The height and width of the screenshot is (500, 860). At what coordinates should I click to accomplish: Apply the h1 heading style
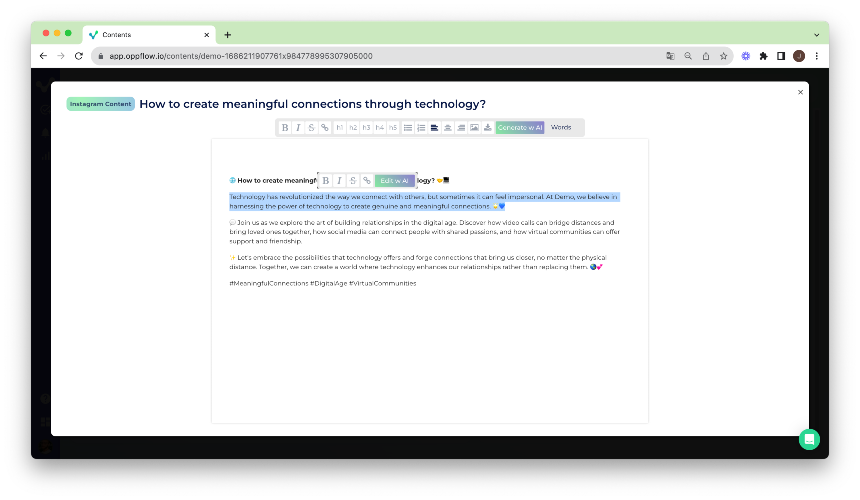[340, 128]
